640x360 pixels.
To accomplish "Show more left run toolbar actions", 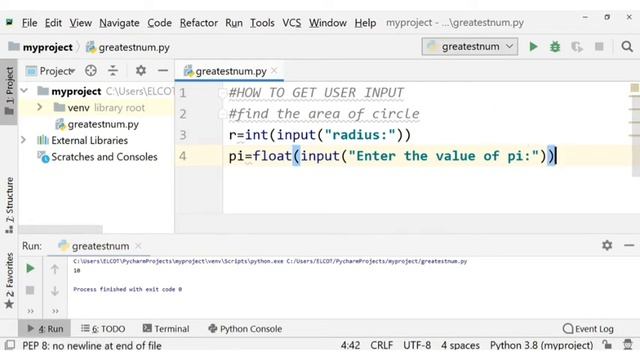I will [31, 311].
